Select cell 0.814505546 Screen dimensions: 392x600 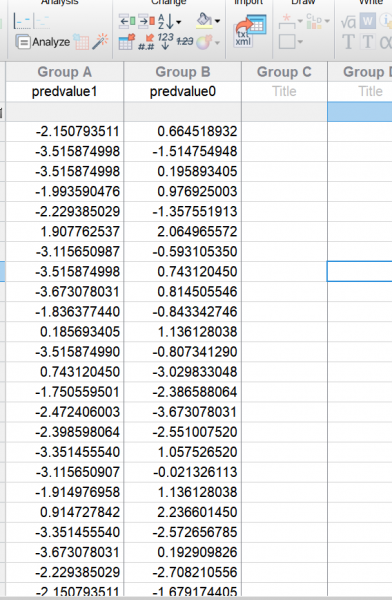pos(183,292)
